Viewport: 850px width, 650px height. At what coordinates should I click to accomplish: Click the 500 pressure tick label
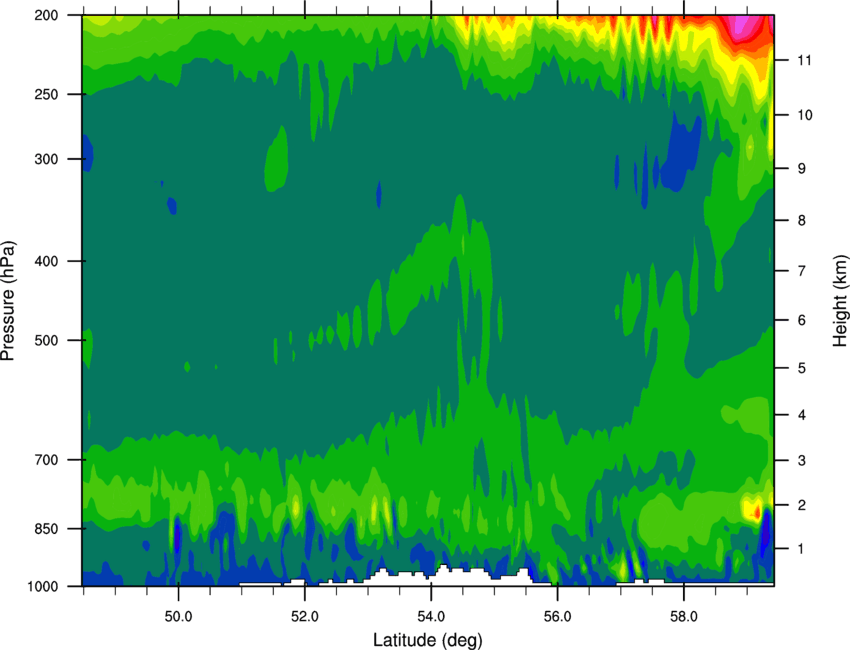tap(46, 340)
